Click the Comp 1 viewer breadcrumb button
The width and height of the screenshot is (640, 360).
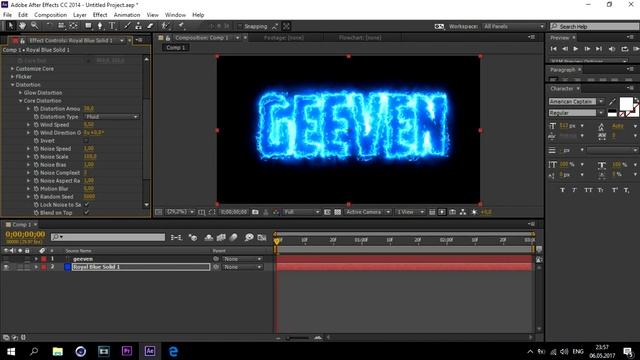[176, 47]
